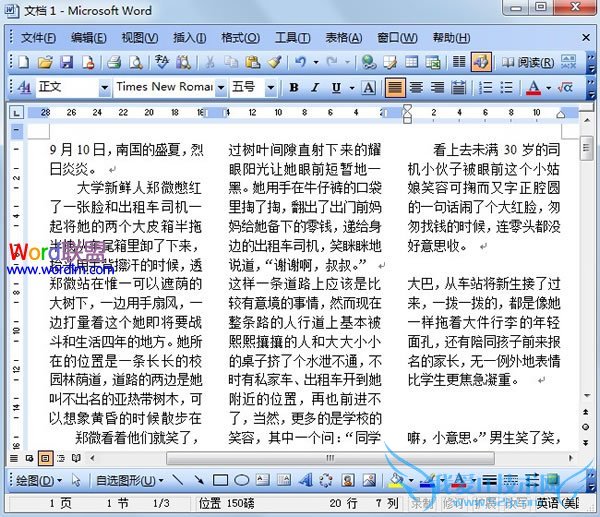The image size is (600, 517).
Task: Apply a character border with the boxed A
Action: (369, 88)
